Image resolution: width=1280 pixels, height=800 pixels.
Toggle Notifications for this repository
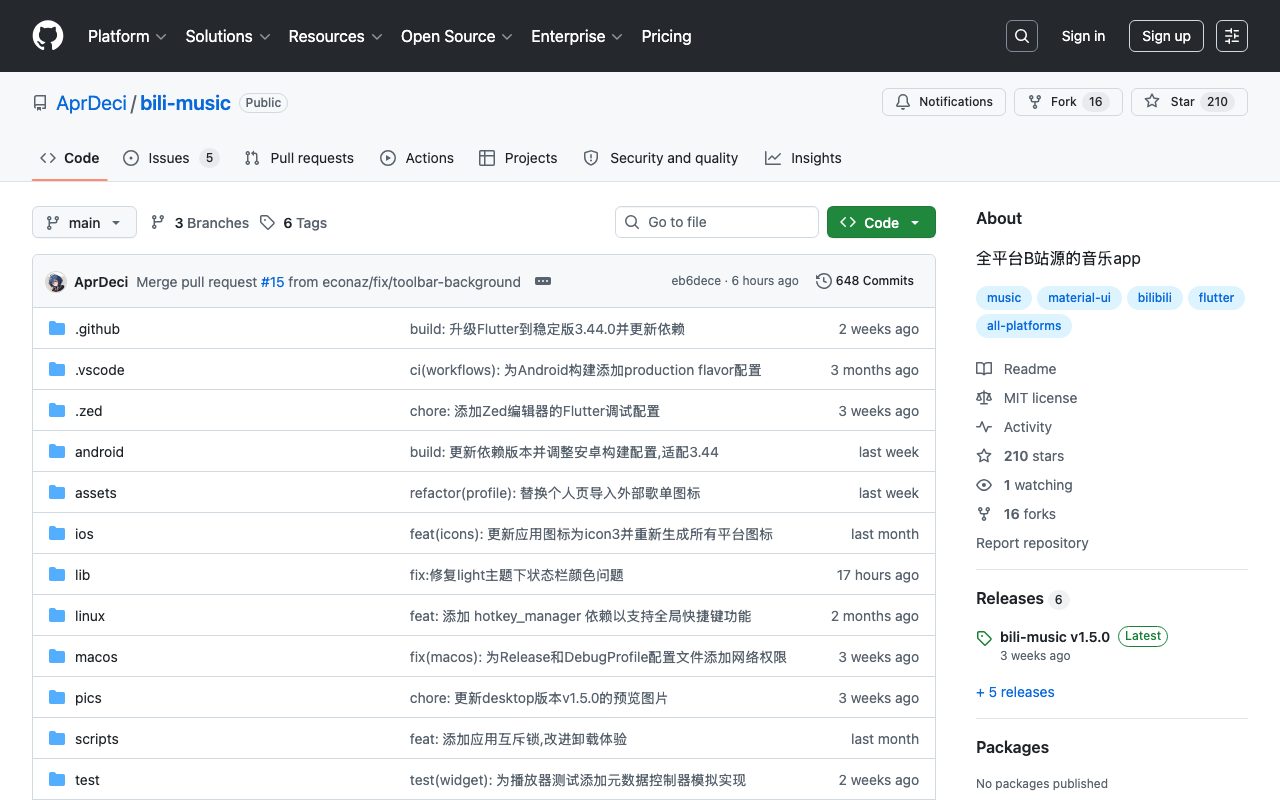pyautogui.click(x=944, y=102)
